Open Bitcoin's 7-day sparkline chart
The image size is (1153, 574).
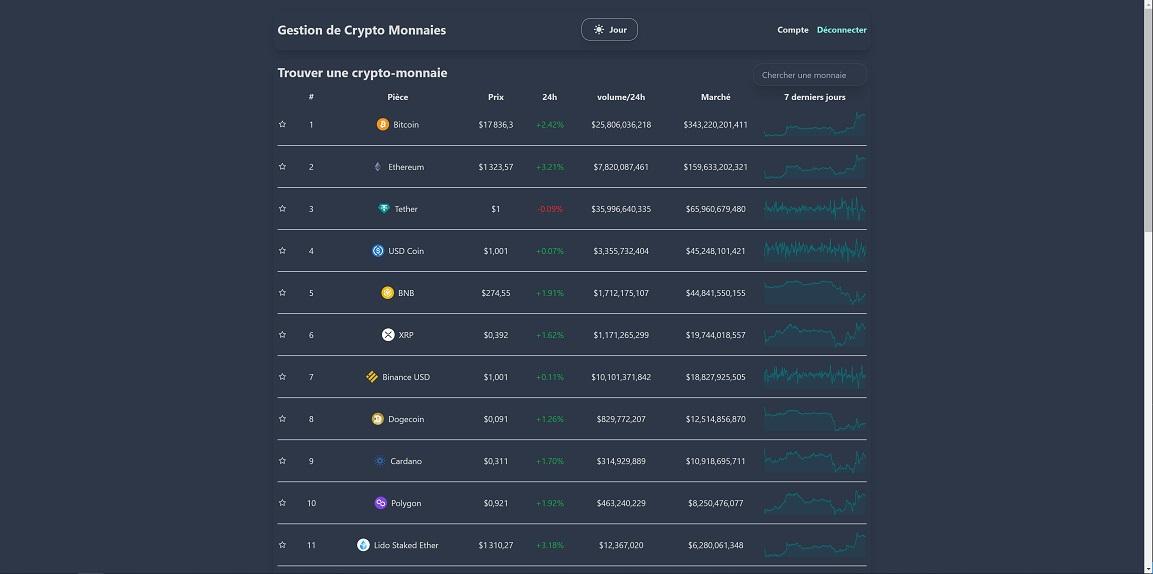tap(815, 125)
